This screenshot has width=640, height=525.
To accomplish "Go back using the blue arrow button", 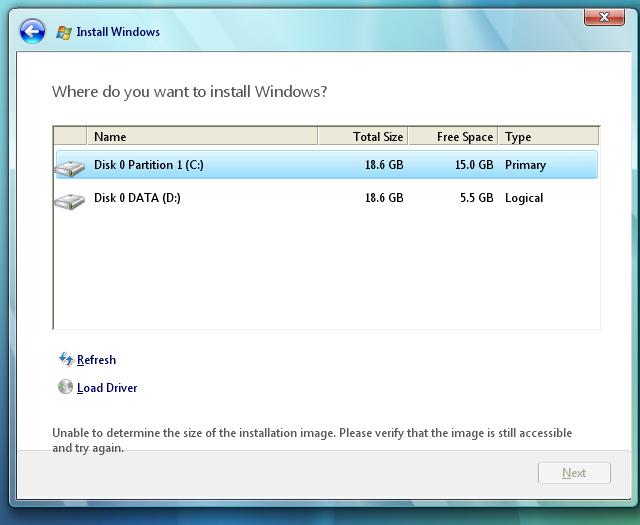I will coord(32,31).
